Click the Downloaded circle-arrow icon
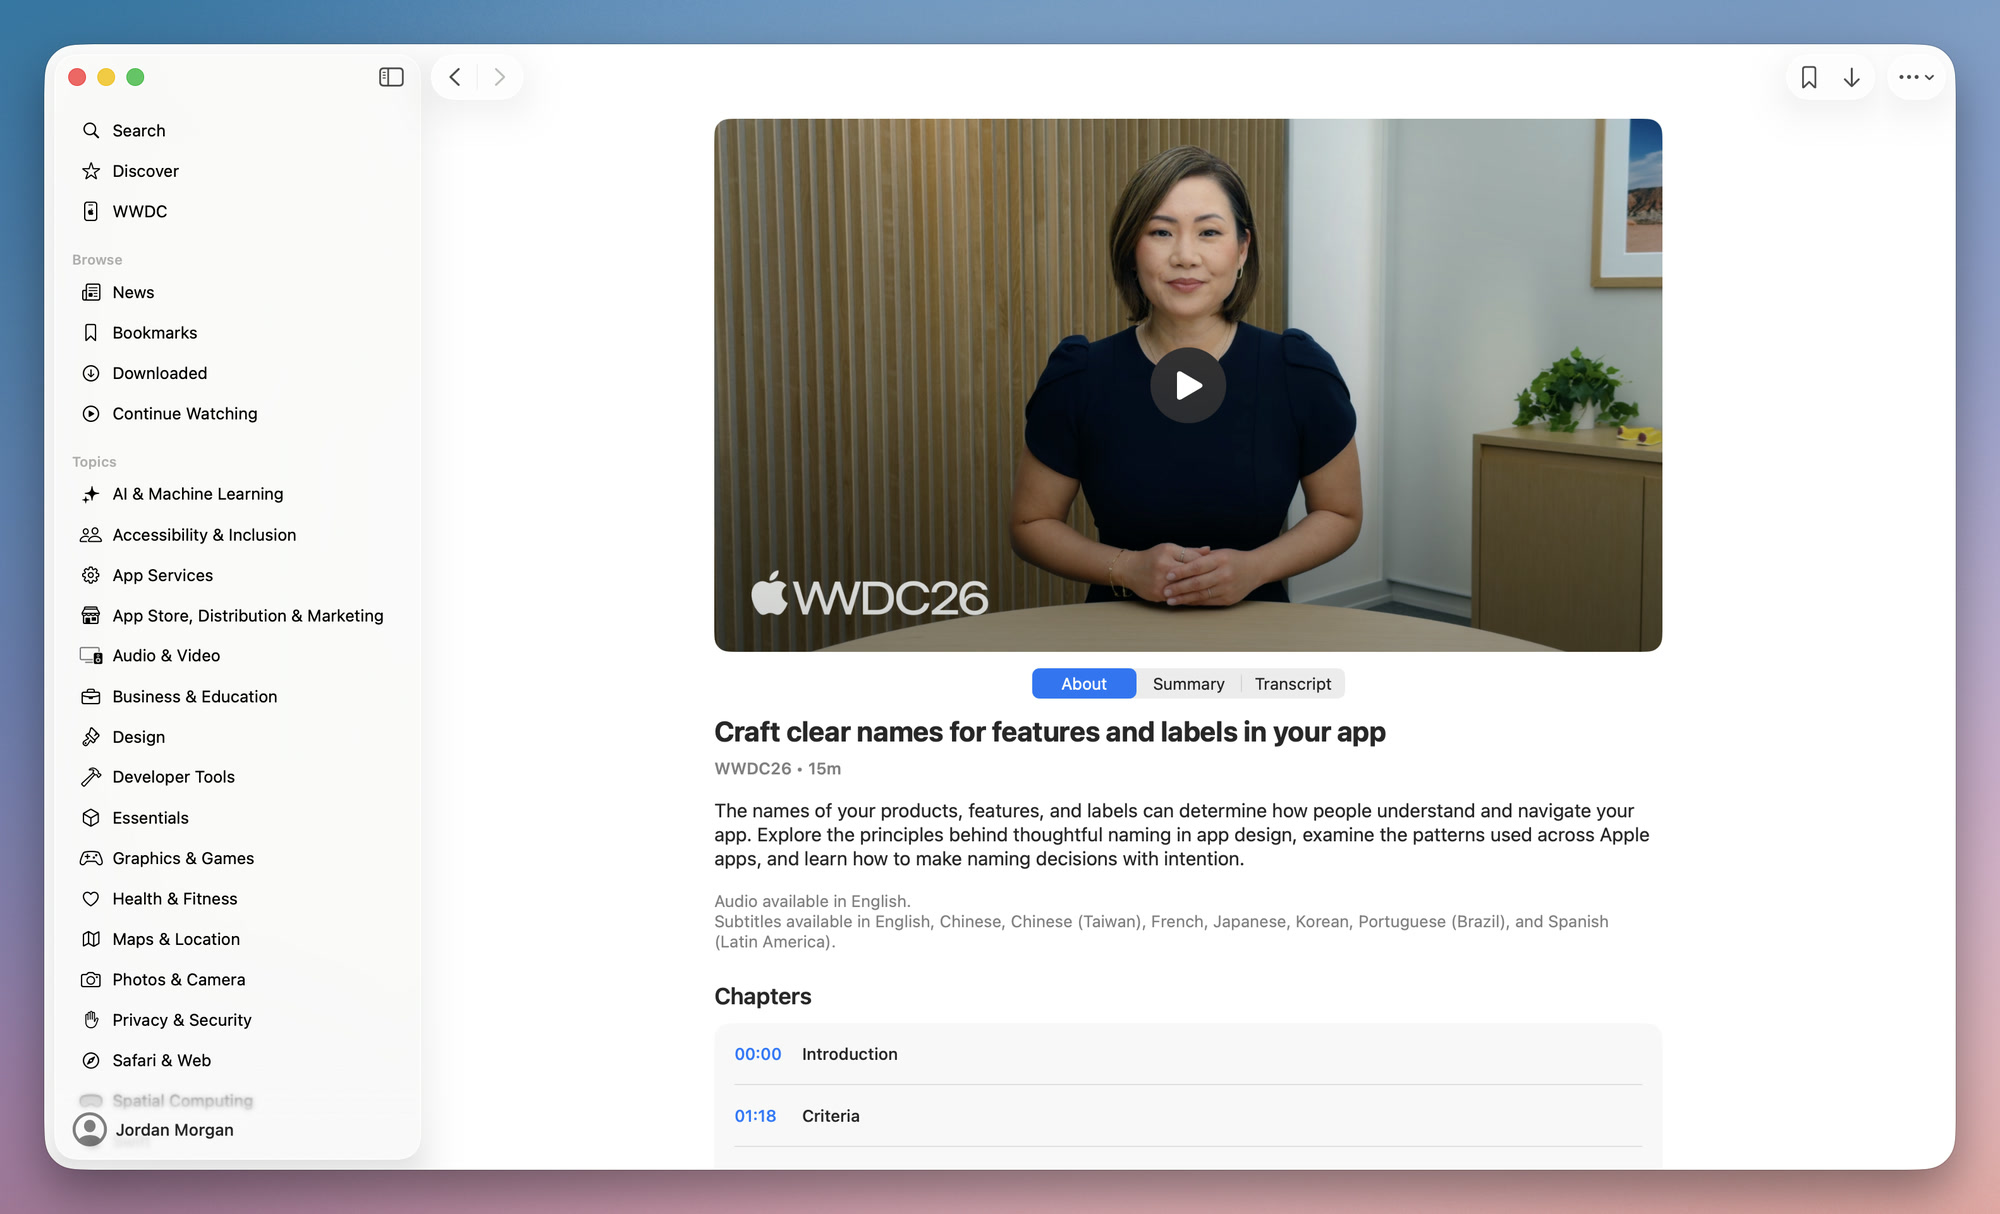 click(91, 373)
